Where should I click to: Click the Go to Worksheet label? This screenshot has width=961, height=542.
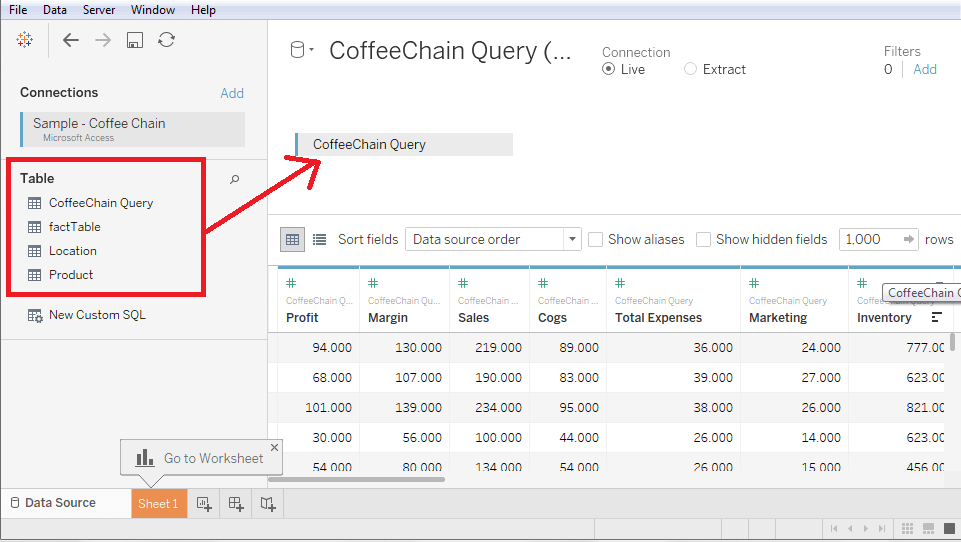point(213,458)
